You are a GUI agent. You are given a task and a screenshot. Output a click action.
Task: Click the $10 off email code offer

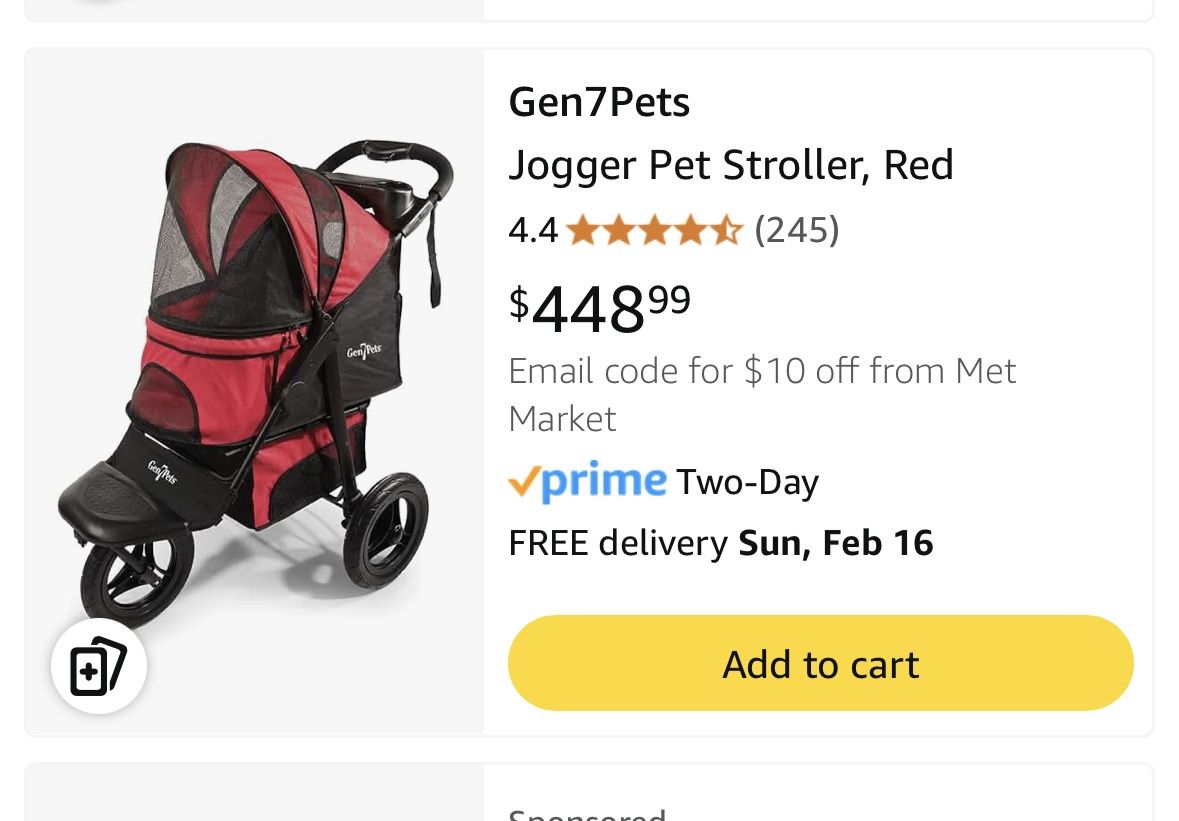pos(762,393)
